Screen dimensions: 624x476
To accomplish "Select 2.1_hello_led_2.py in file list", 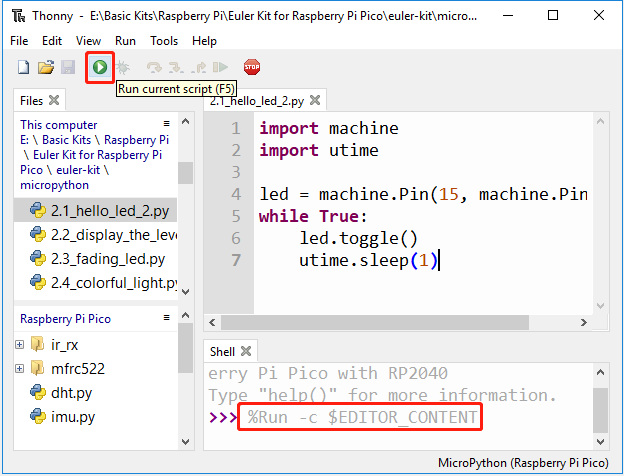I will [x=96, y=210].
